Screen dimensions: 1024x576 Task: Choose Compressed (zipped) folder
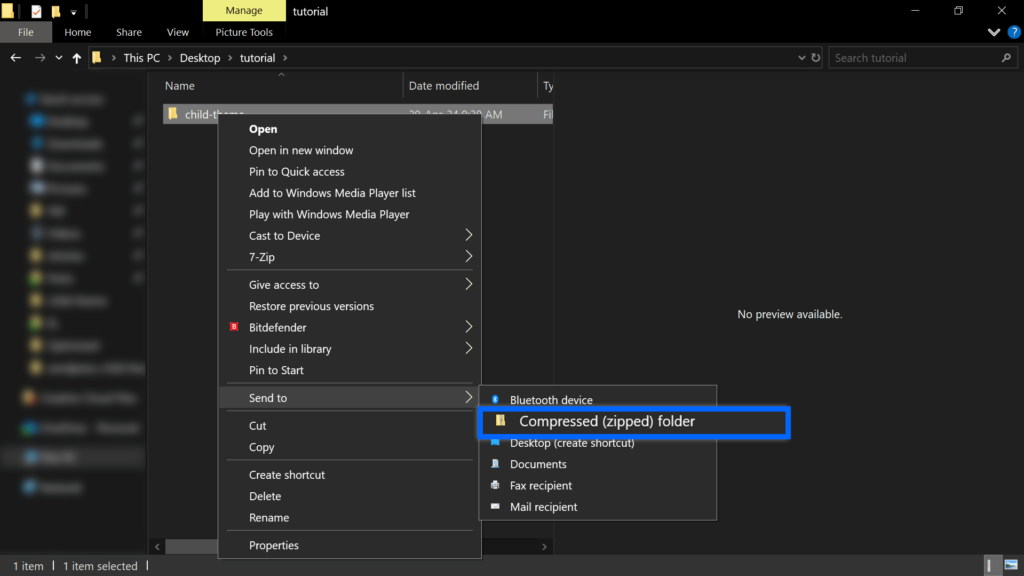634,422
